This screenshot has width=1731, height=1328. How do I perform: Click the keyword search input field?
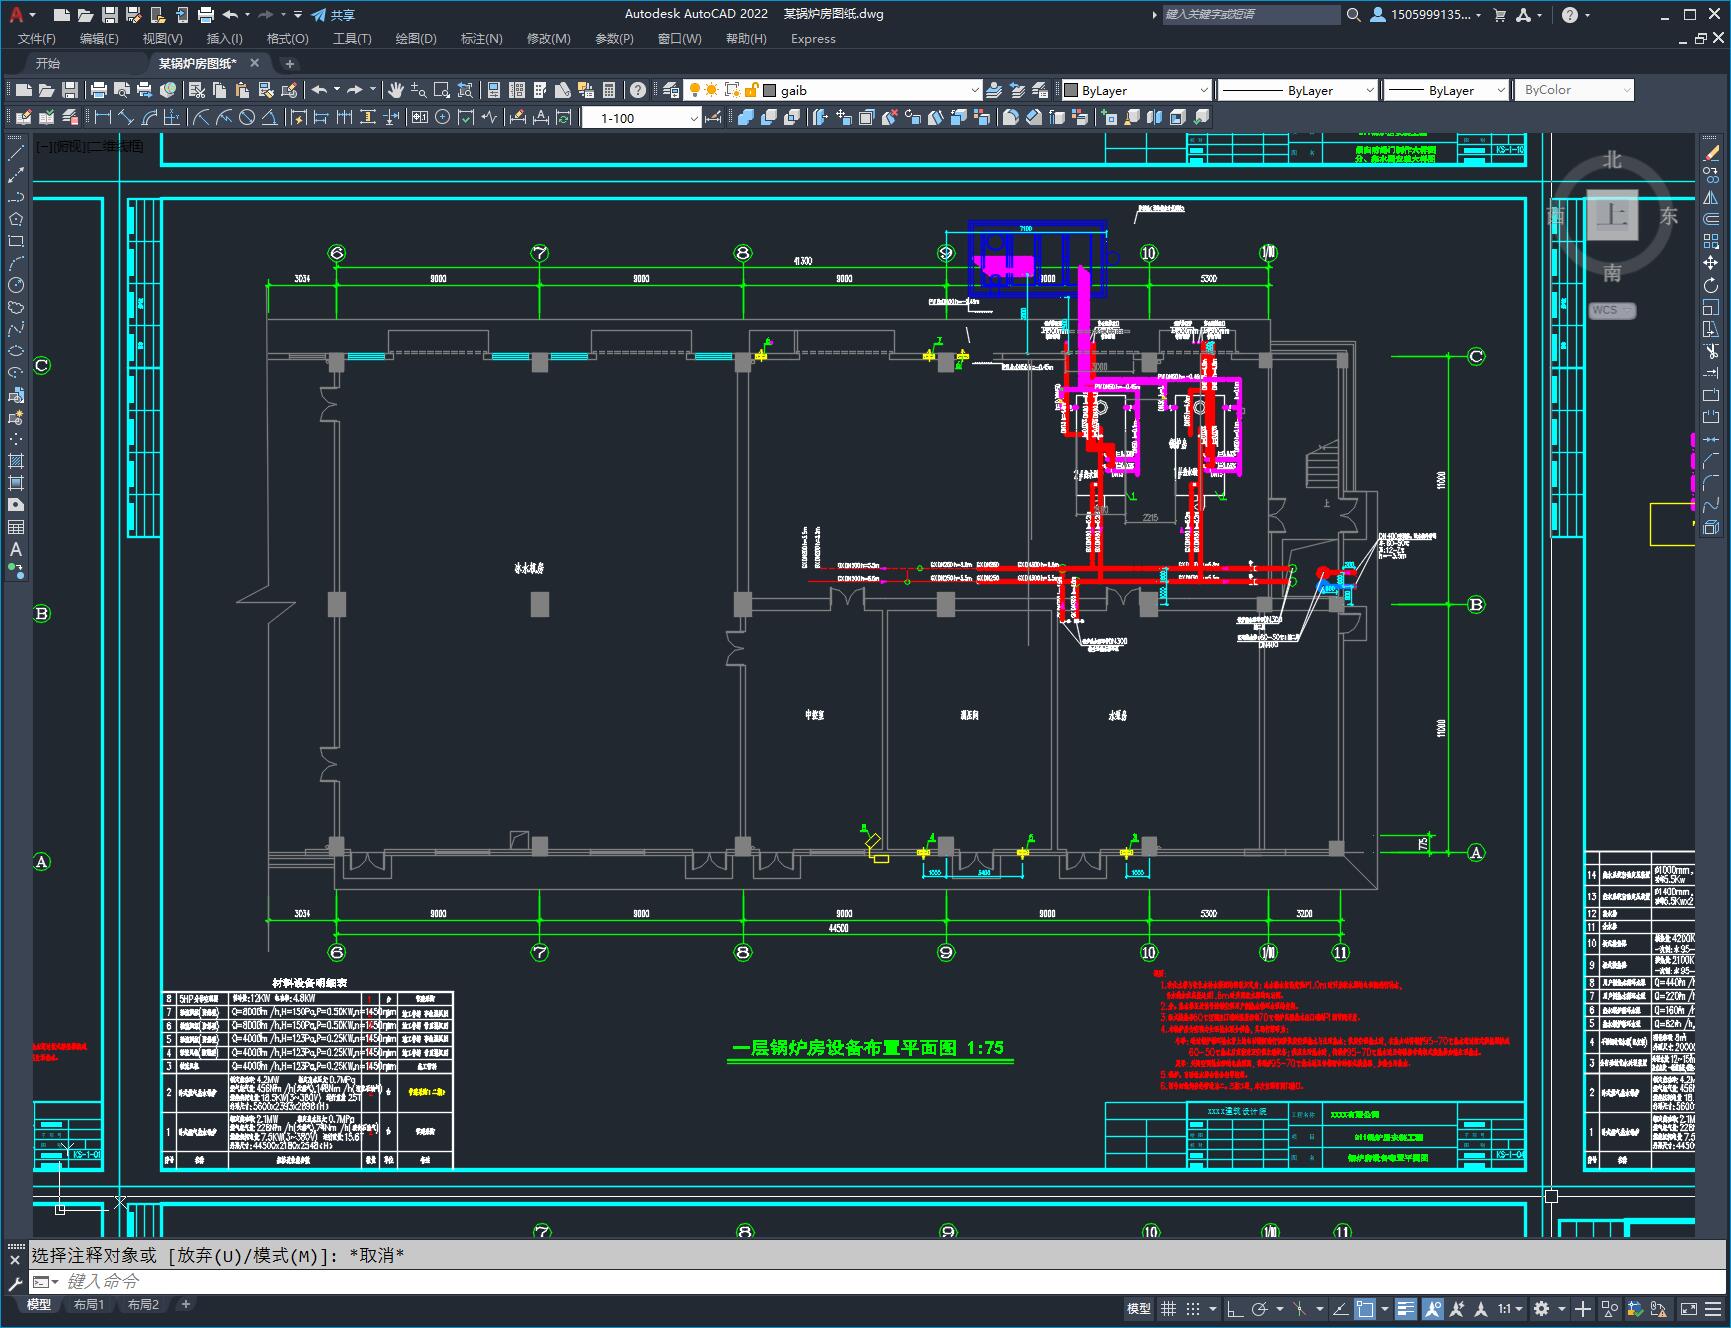pos(1251,14)
